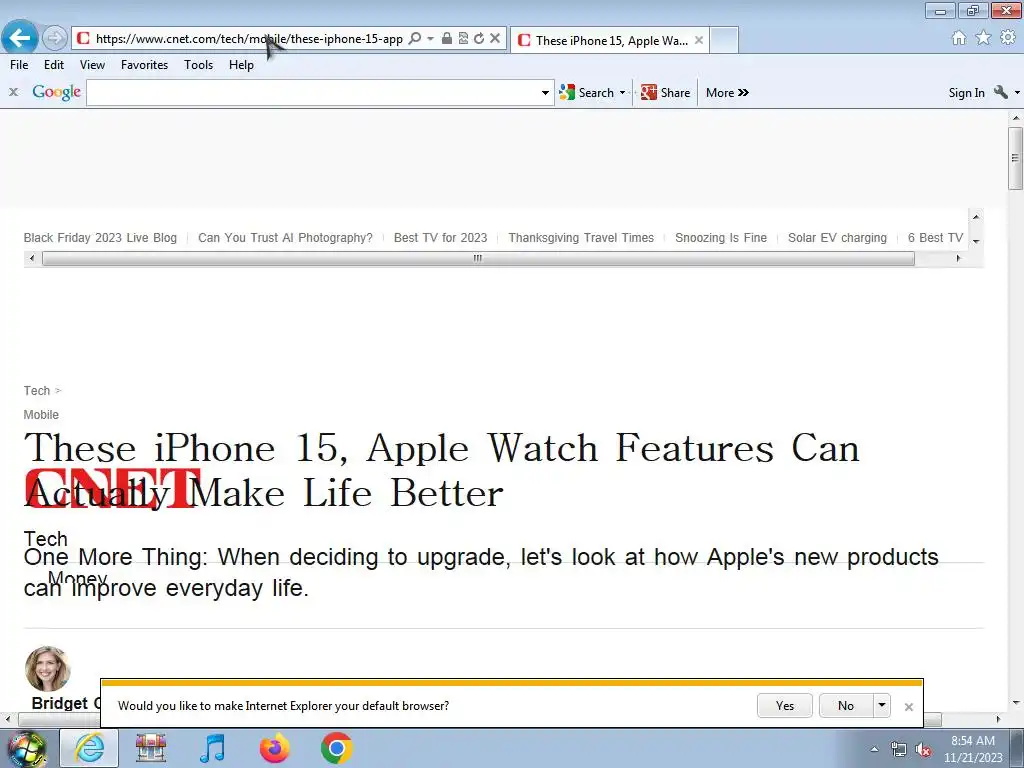The image size is (1024, 768).
Task: Open the Tools menu
Action: coord(199,65)
